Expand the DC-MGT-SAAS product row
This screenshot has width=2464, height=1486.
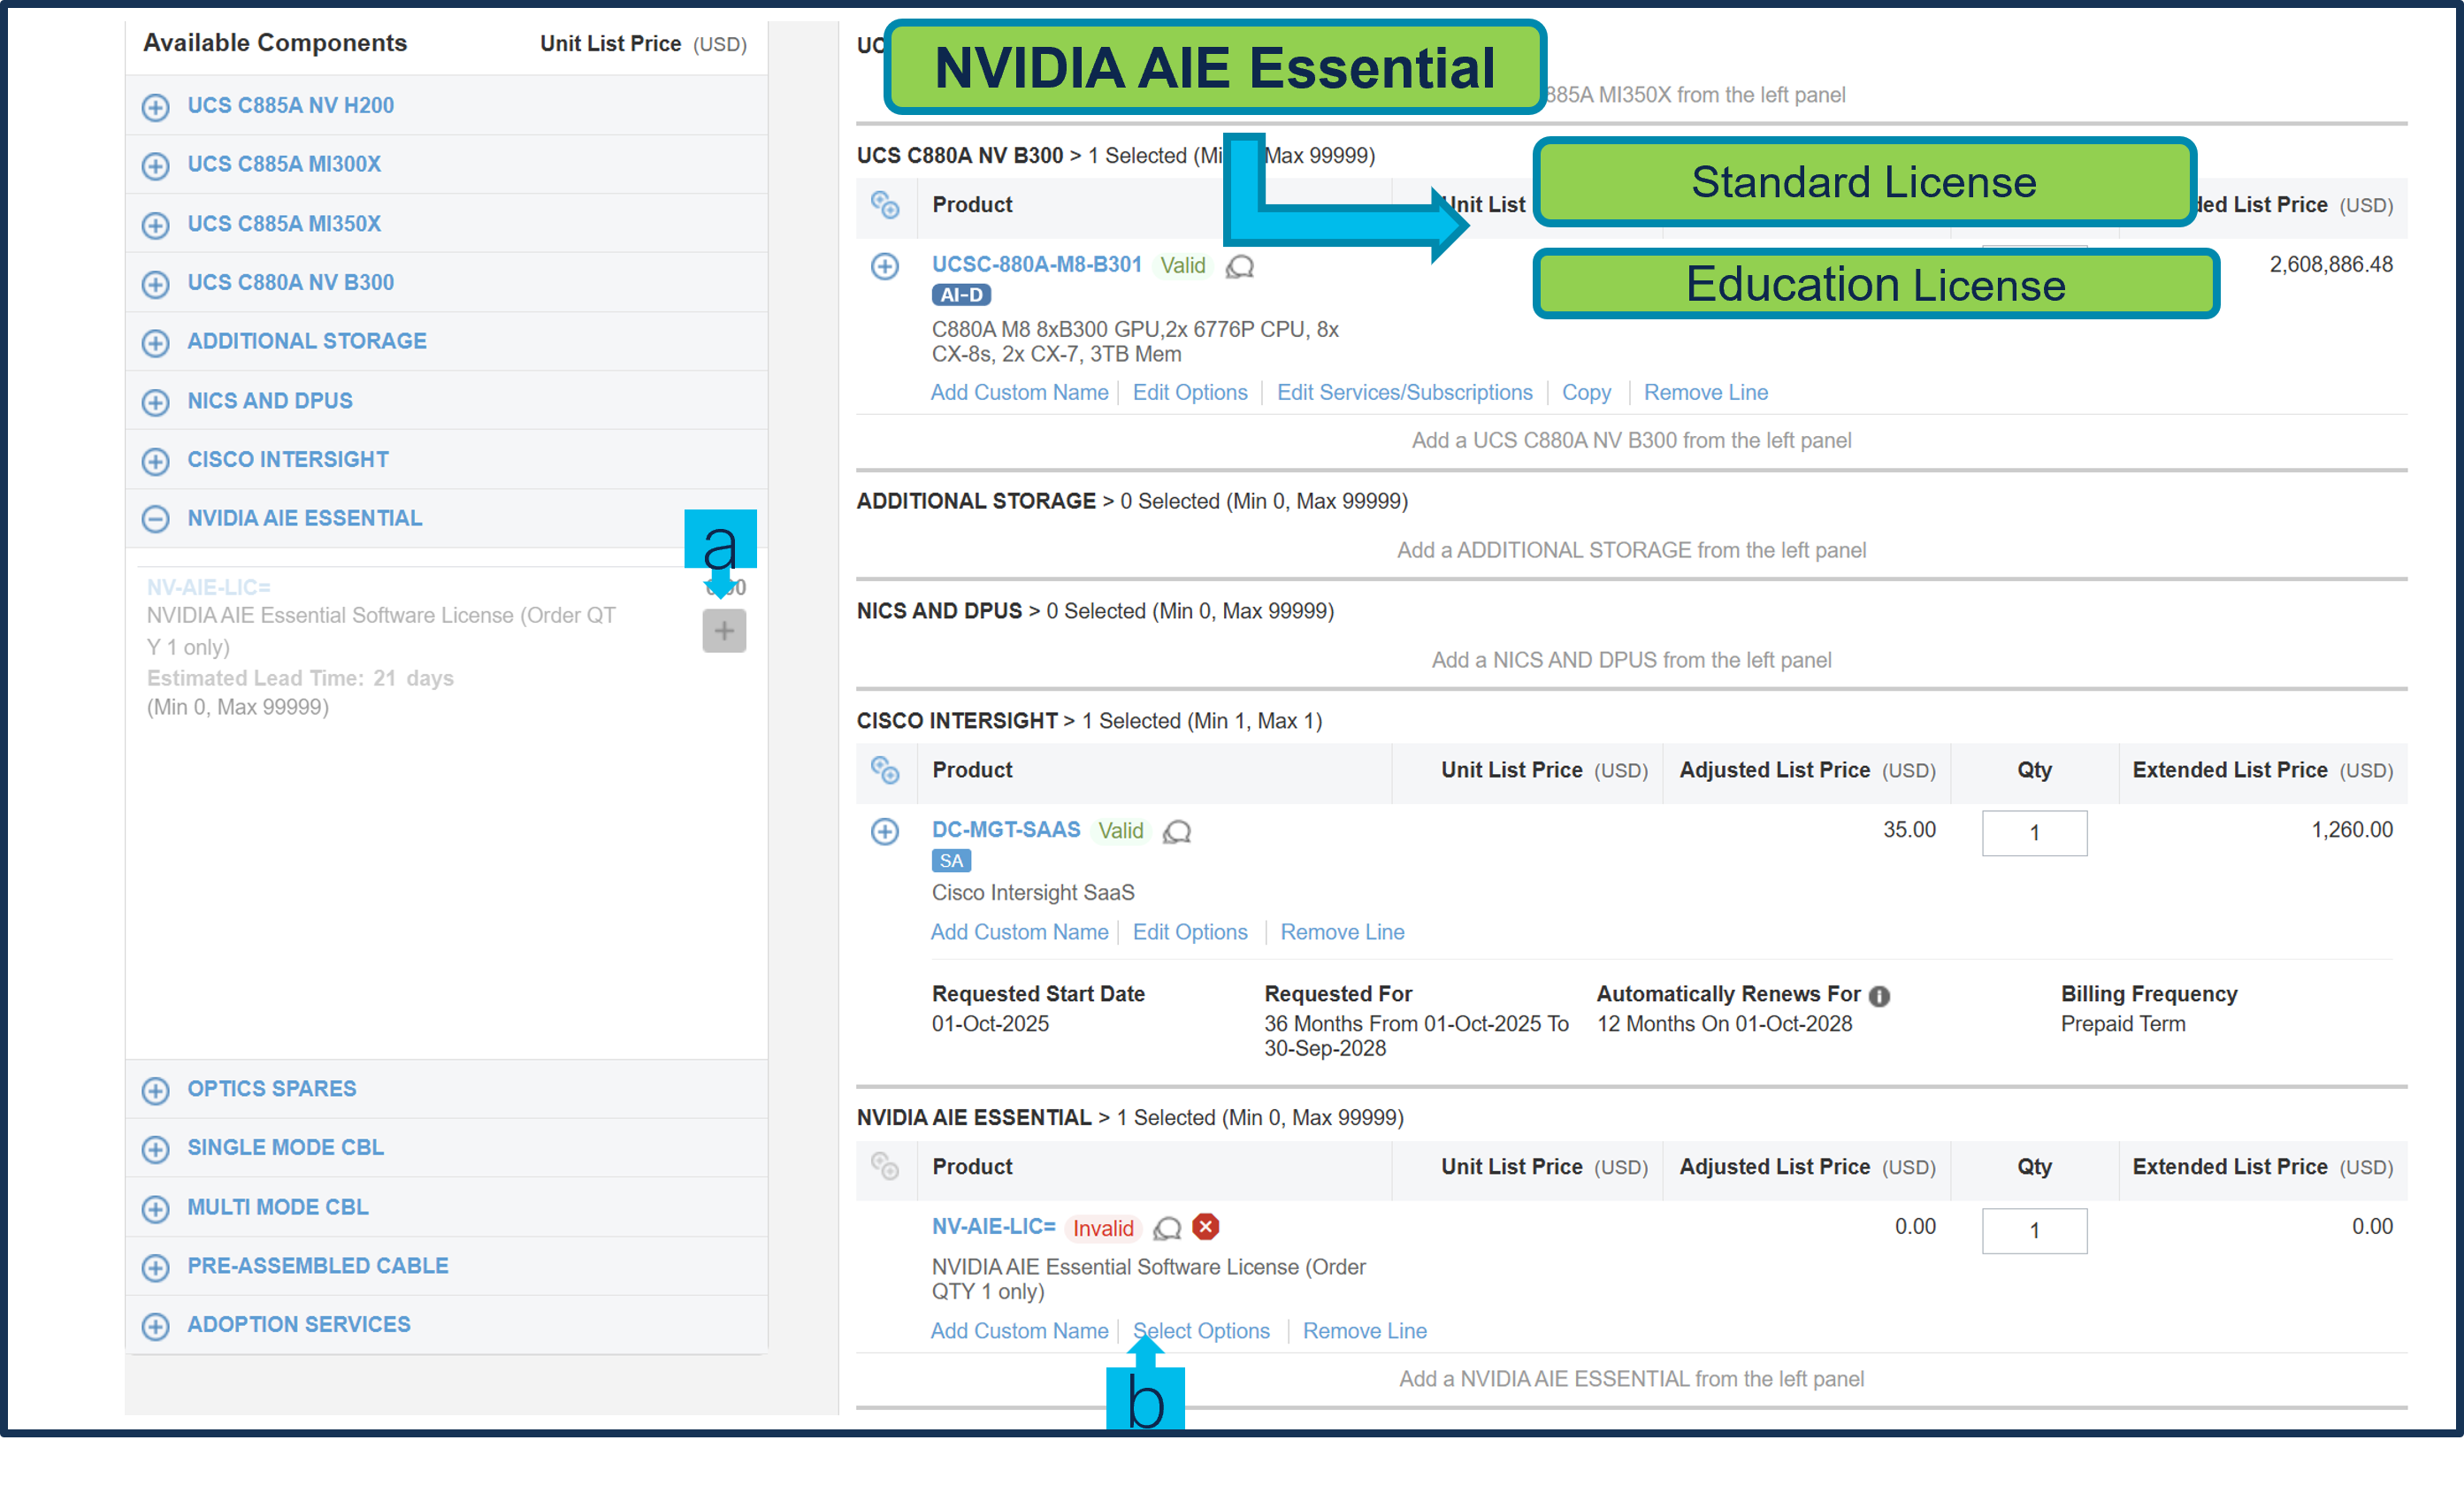(x=885, y=832)
